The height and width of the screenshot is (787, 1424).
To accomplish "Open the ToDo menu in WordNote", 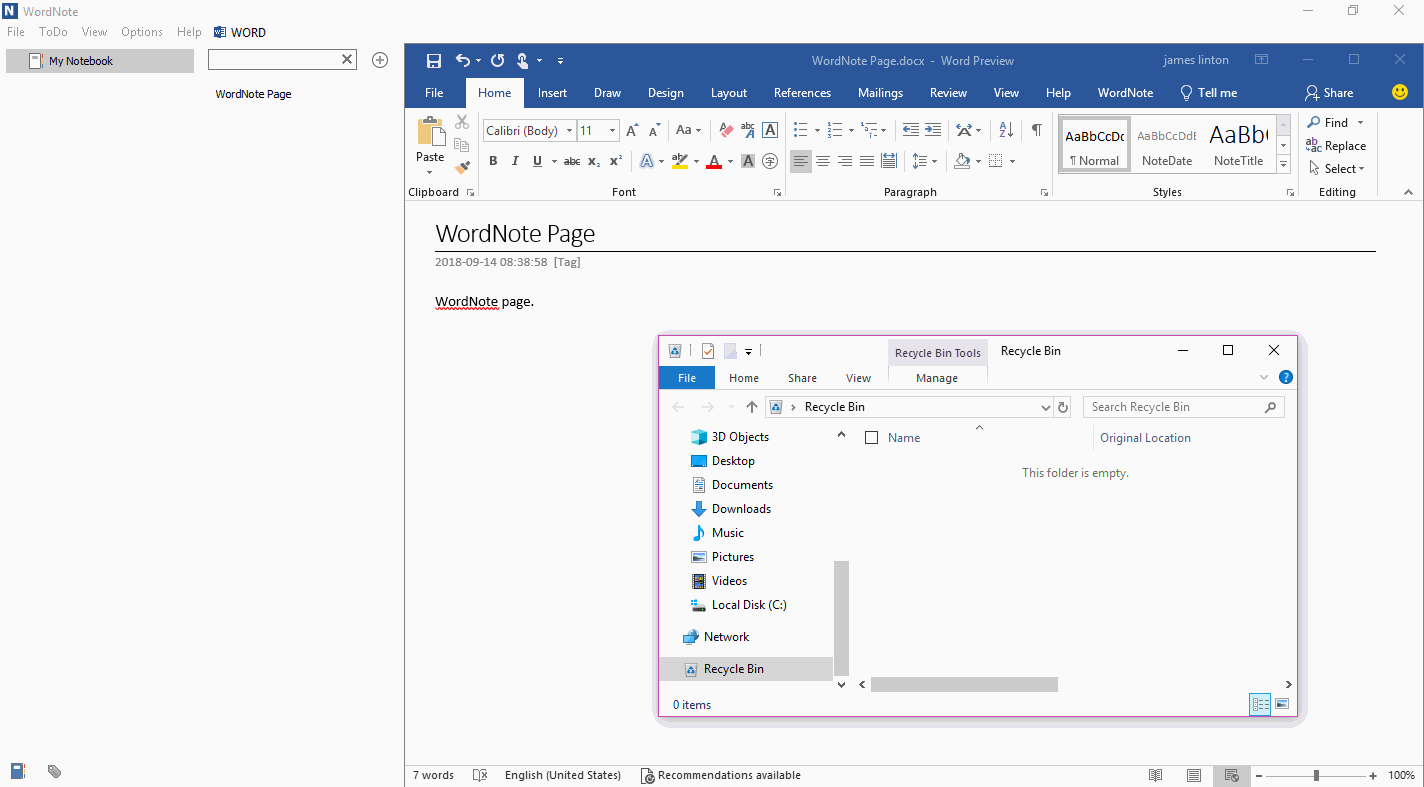I will (53, 32).
